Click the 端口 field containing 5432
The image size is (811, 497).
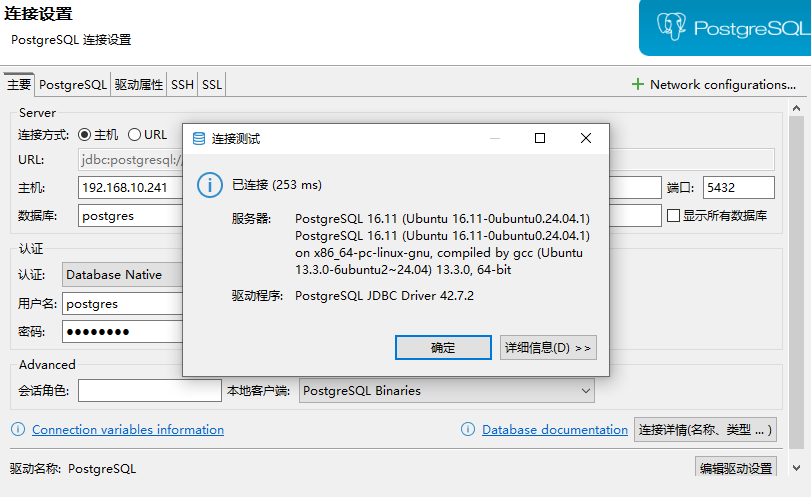pos(738,188)
